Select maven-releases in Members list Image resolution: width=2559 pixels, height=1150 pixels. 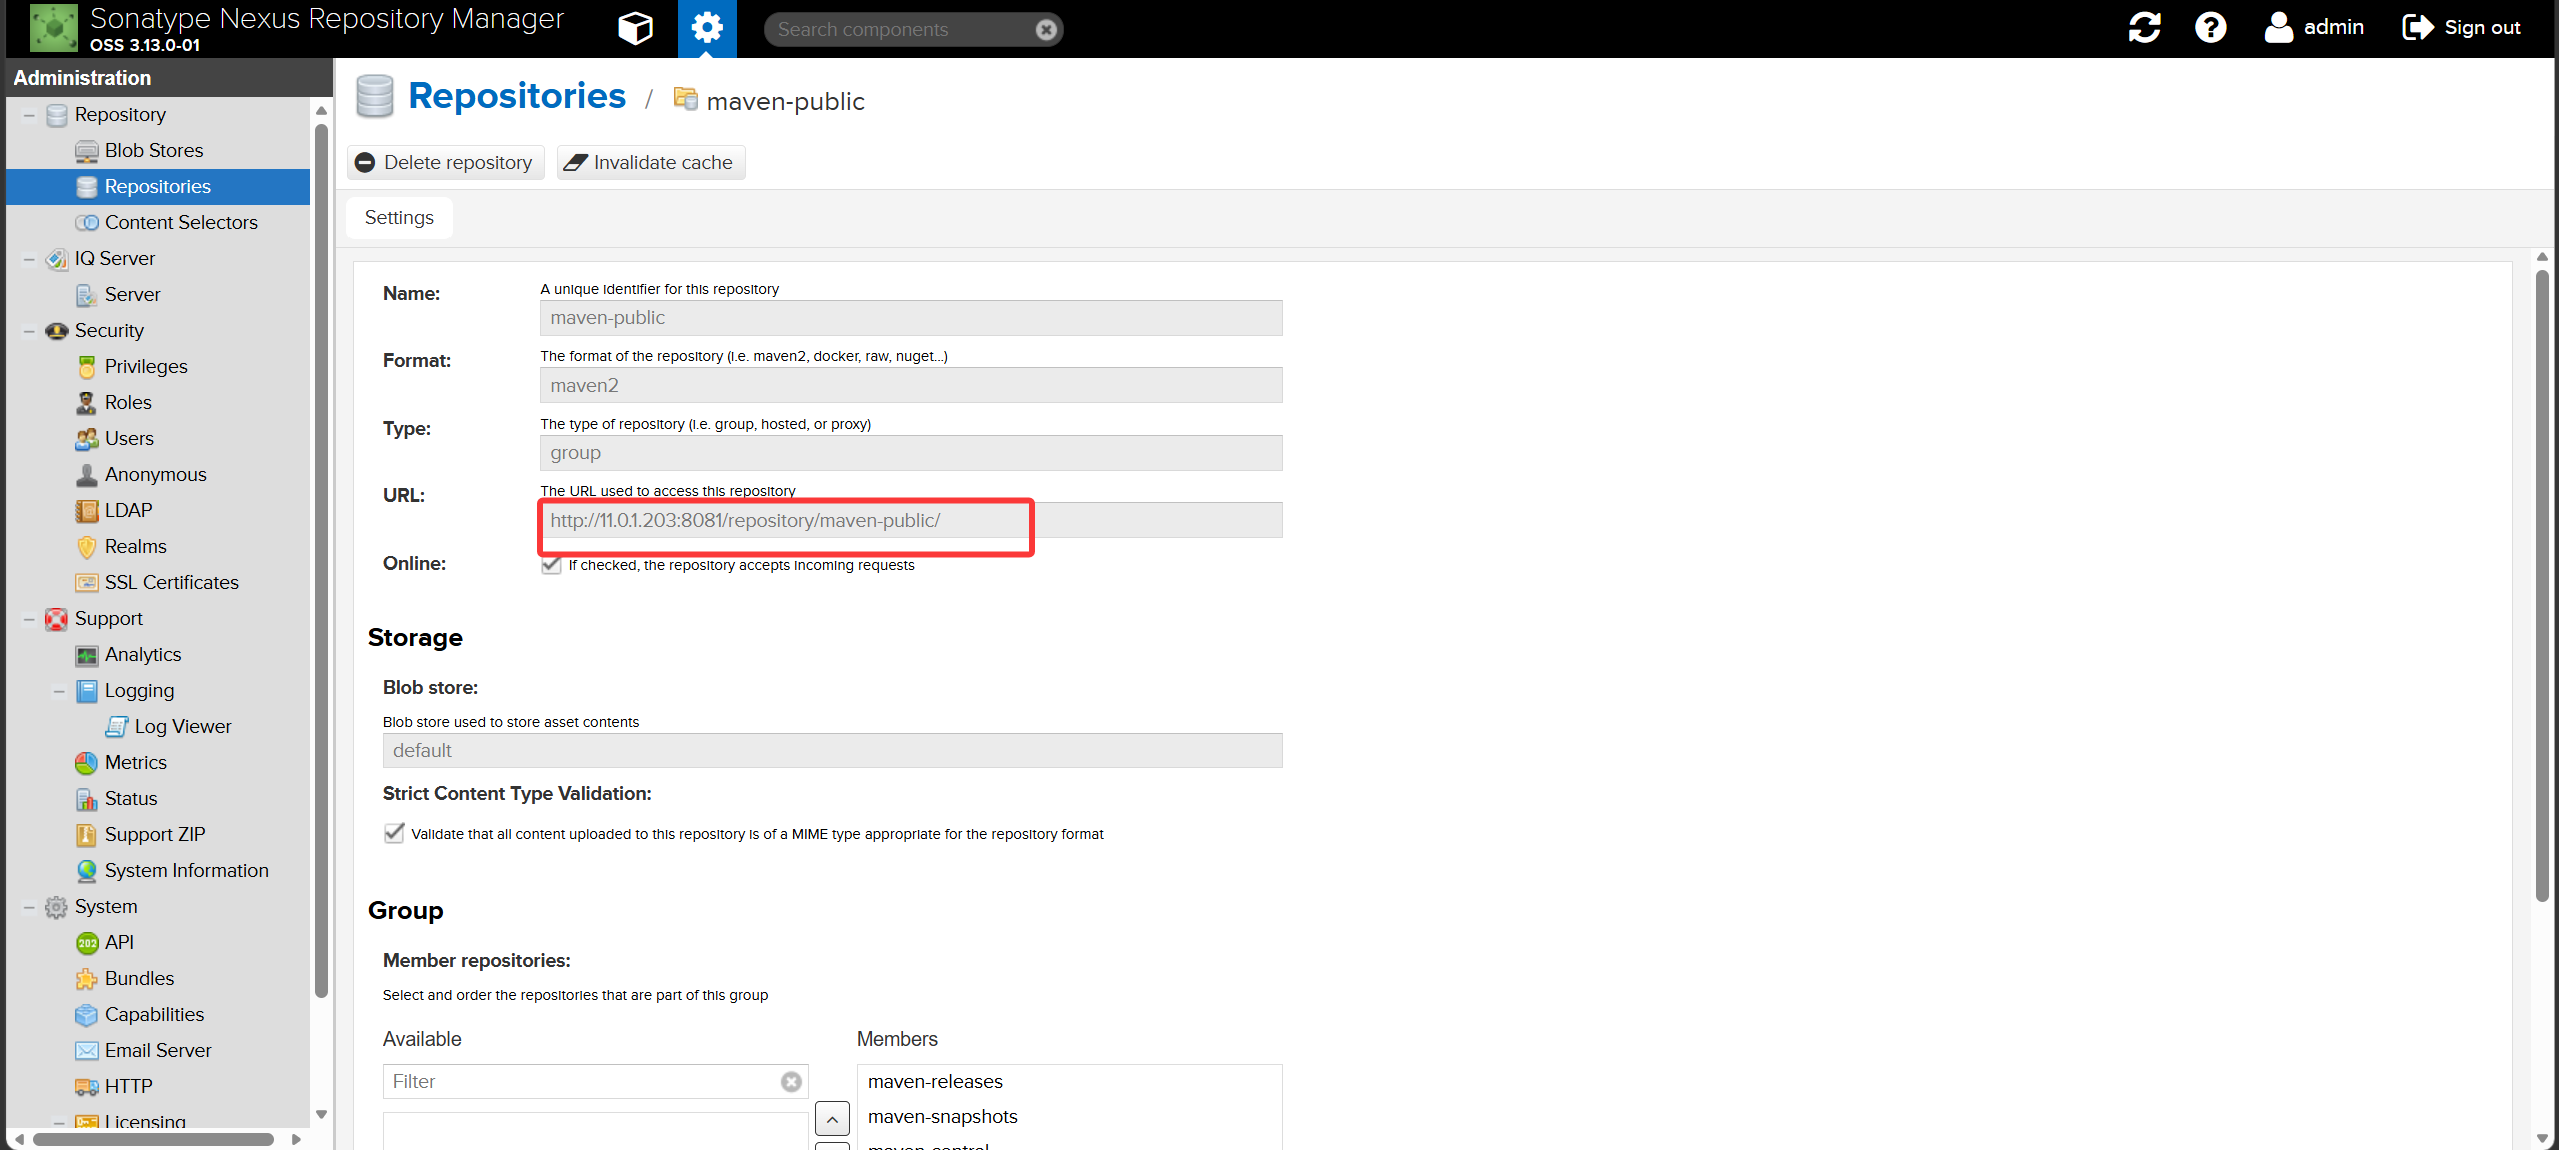pos(1069,1081)
